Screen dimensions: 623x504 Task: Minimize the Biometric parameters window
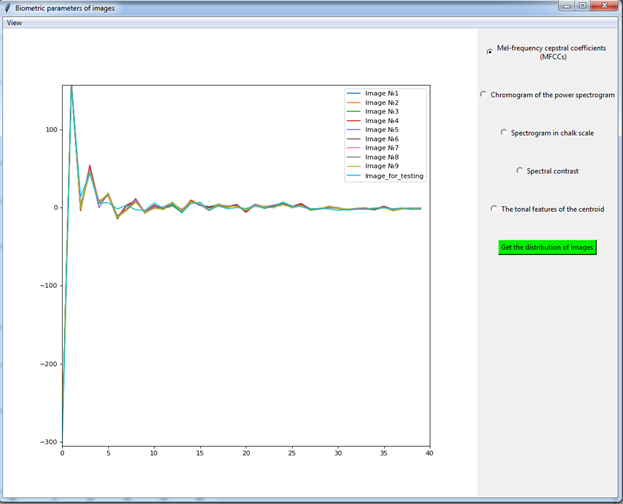click(x=567, y=6)
